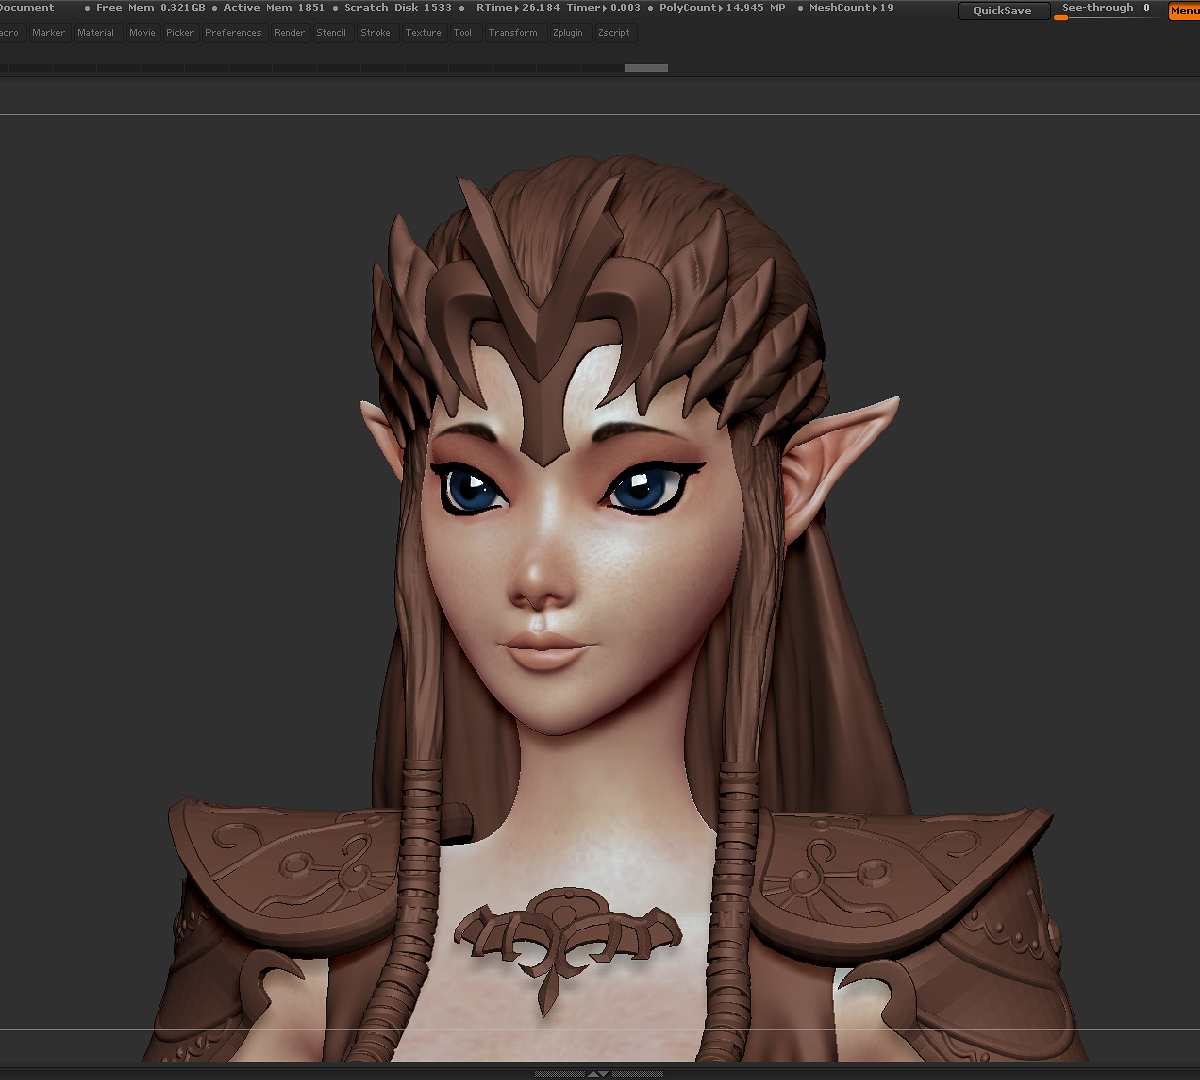Screen dimensions: 1200x1080
Task: Open the Texture menu
Action: pos(423,33)
